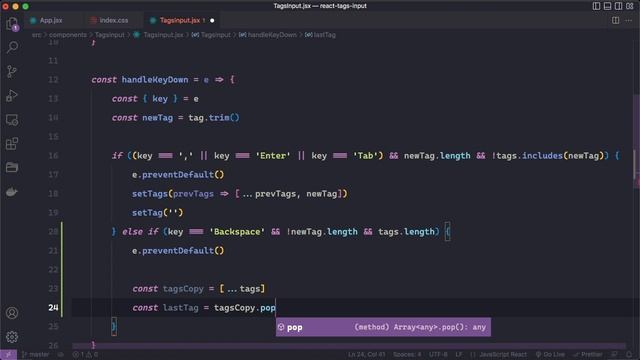Open the folder icon in activity bar
Viewport: 640px width, 360px height.
(12, 167)
